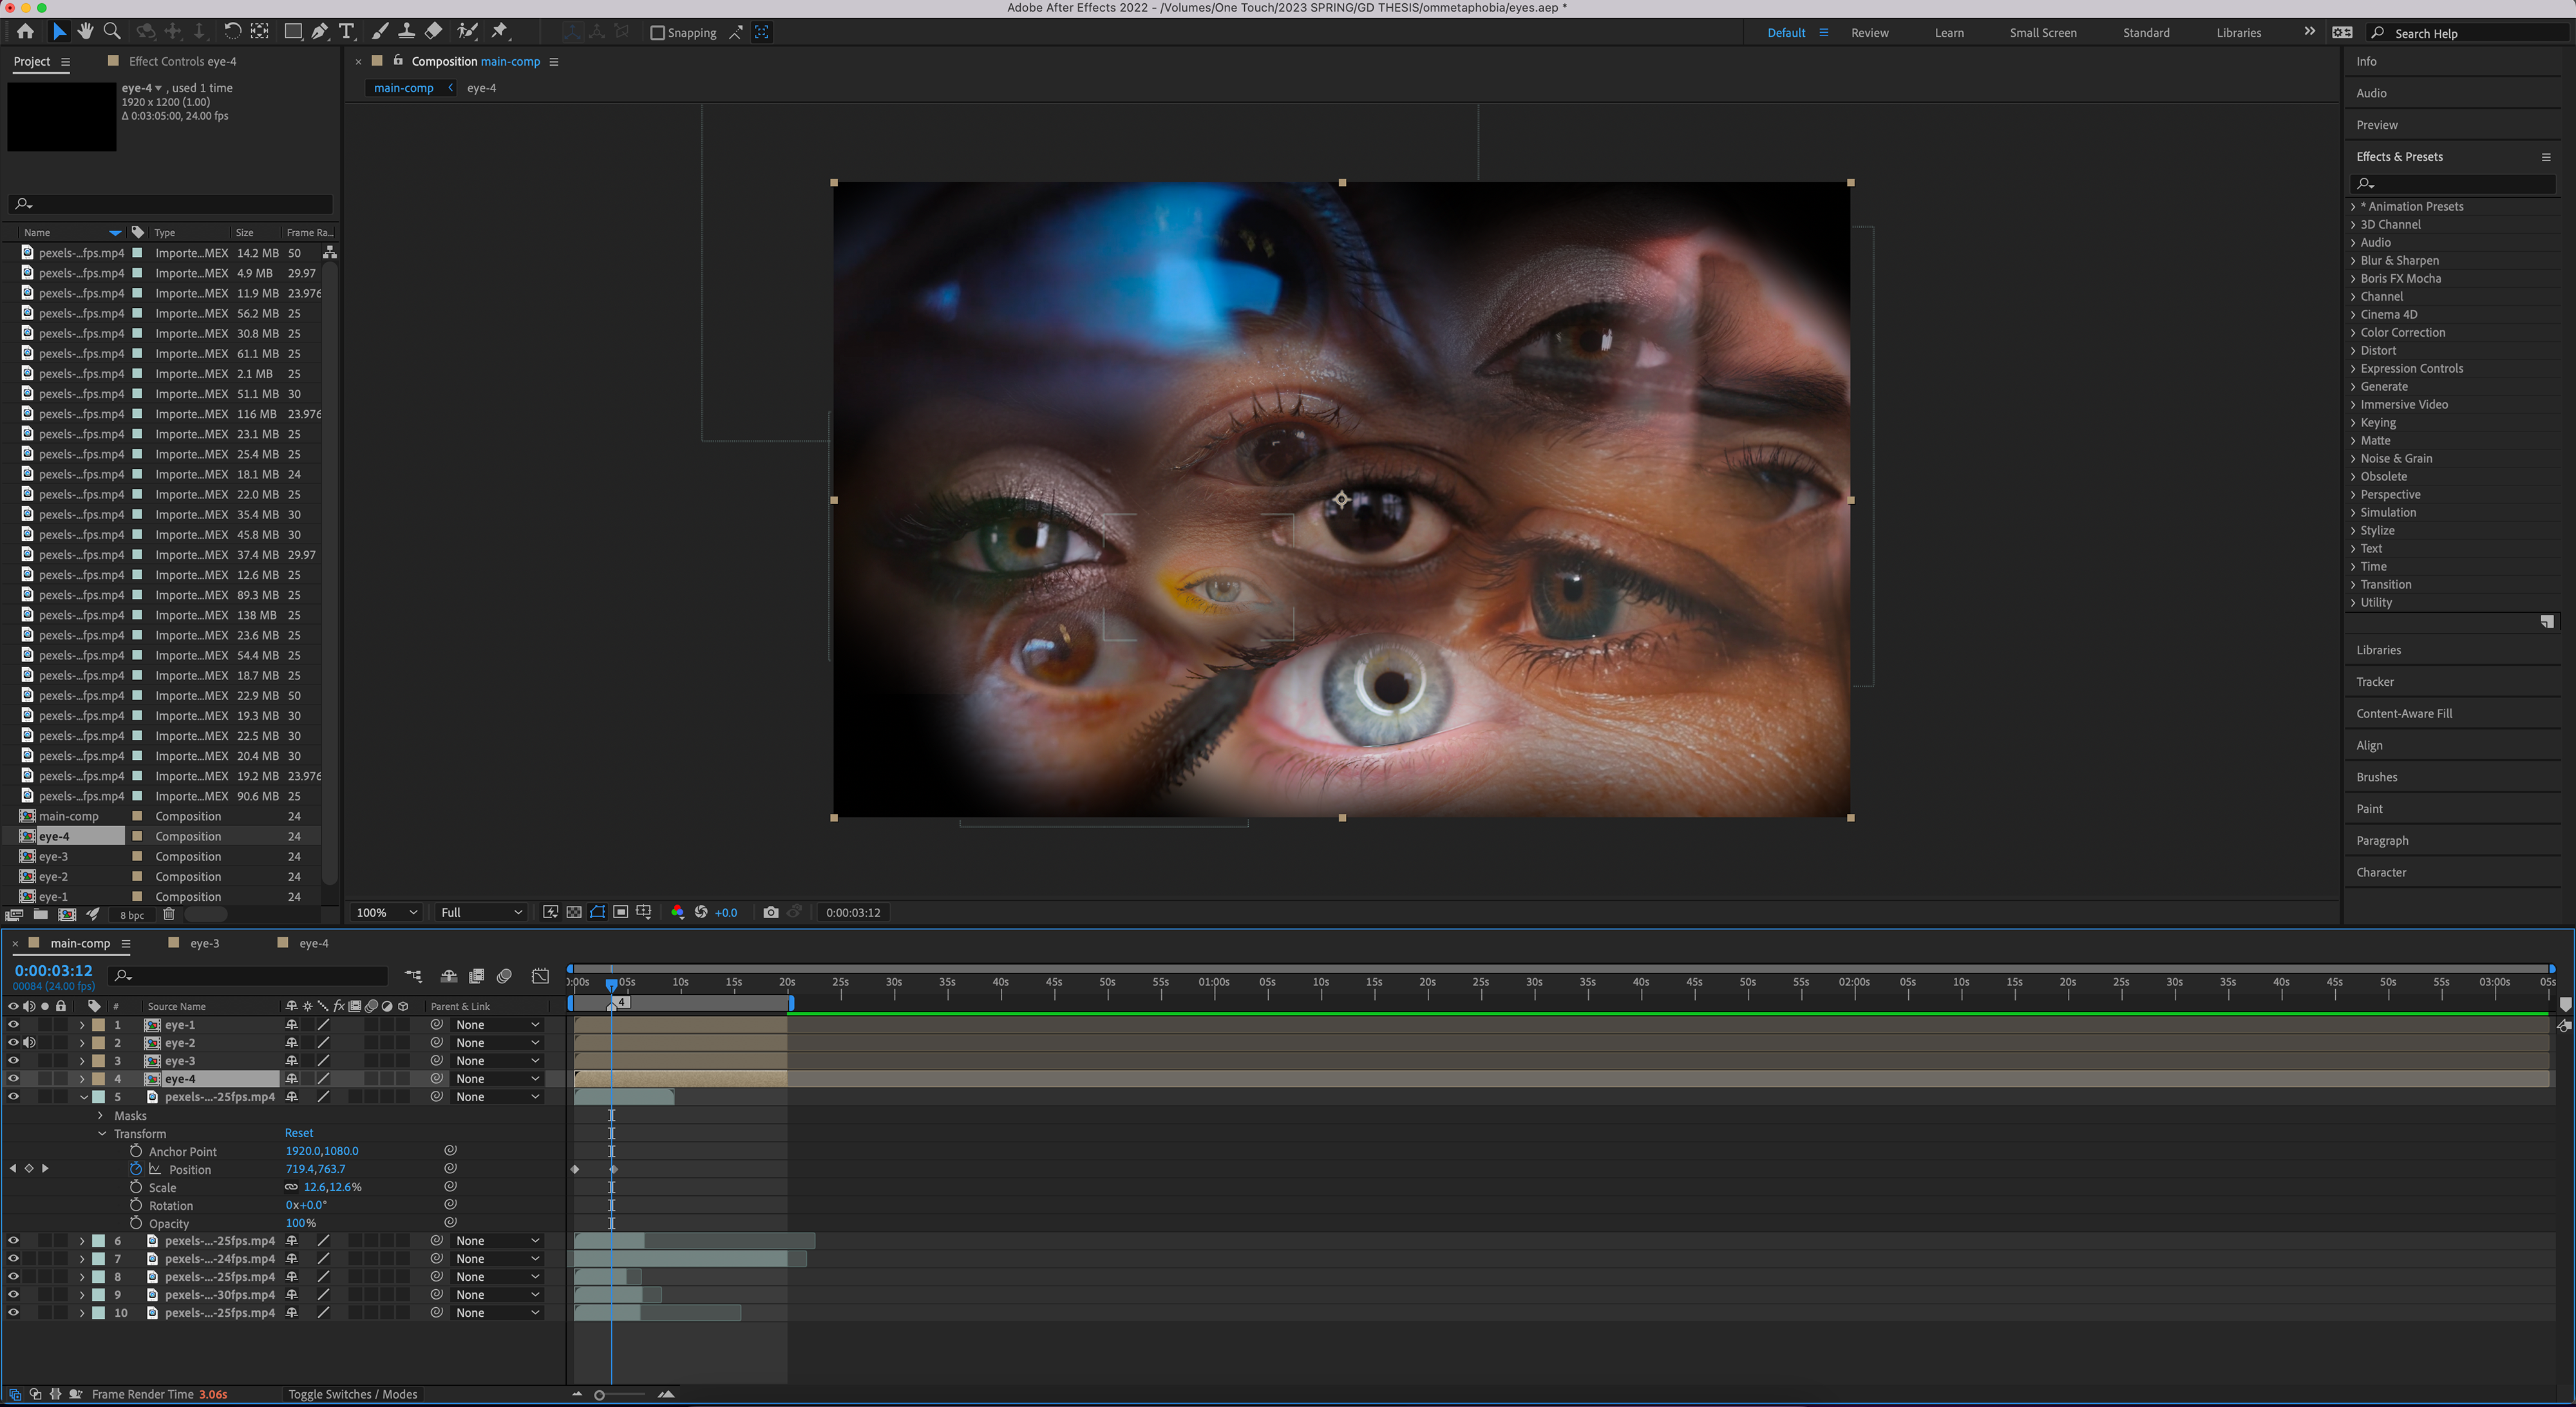Image resolution: width=2576 pixels, height=1407 pixels.
Task: Select the Type tool
Action: [x=346, y=32]
